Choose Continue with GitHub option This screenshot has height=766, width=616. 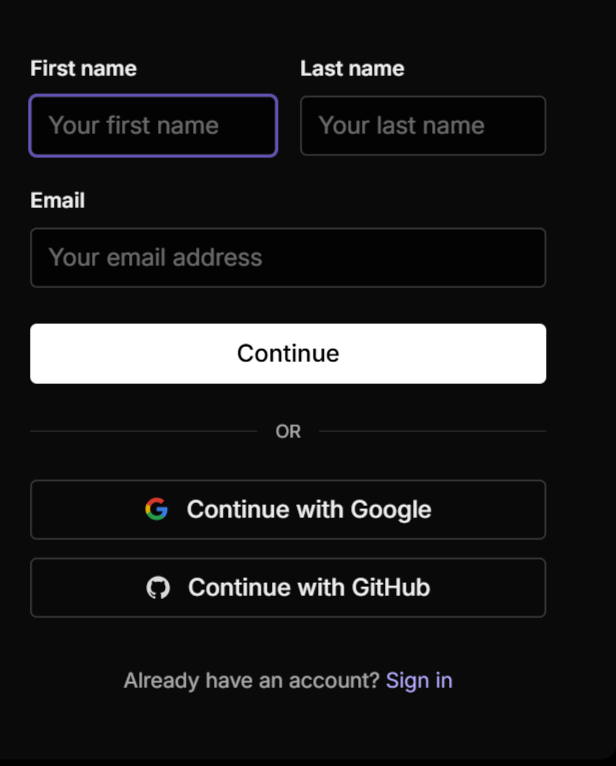tap(288, 588)
